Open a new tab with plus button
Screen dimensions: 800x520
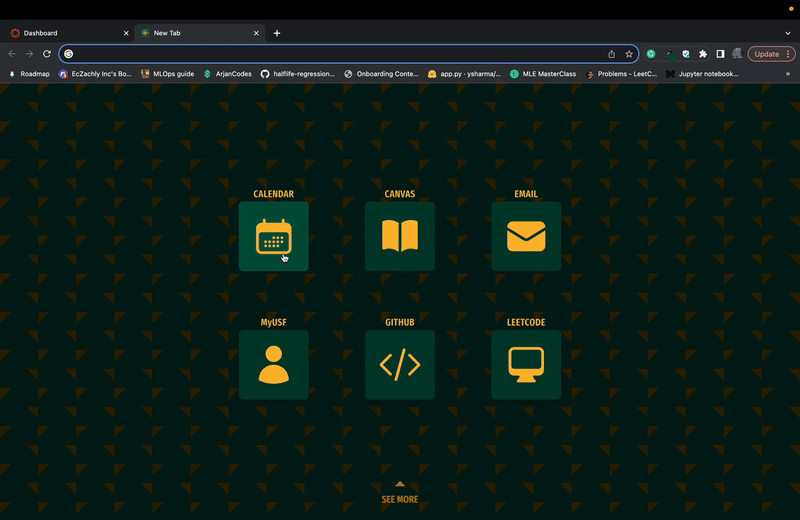(x=277, y=33)
